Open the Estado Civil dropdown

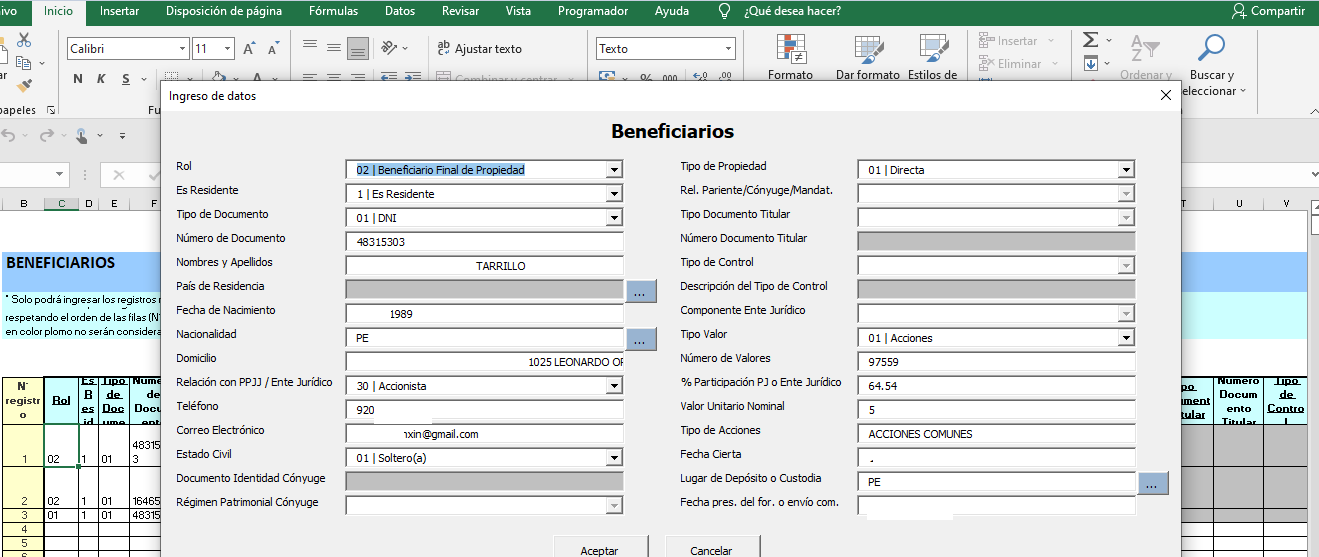[614, 458]
